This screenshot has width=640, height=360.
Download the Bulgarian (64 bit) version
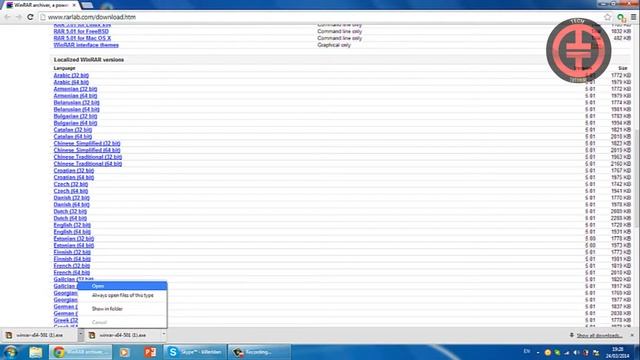(75, 123)
